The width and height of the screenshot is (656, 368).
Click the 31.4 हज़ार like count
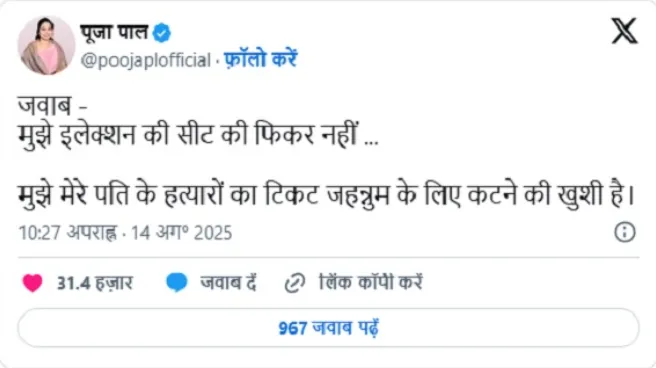[x=95, y=283]
